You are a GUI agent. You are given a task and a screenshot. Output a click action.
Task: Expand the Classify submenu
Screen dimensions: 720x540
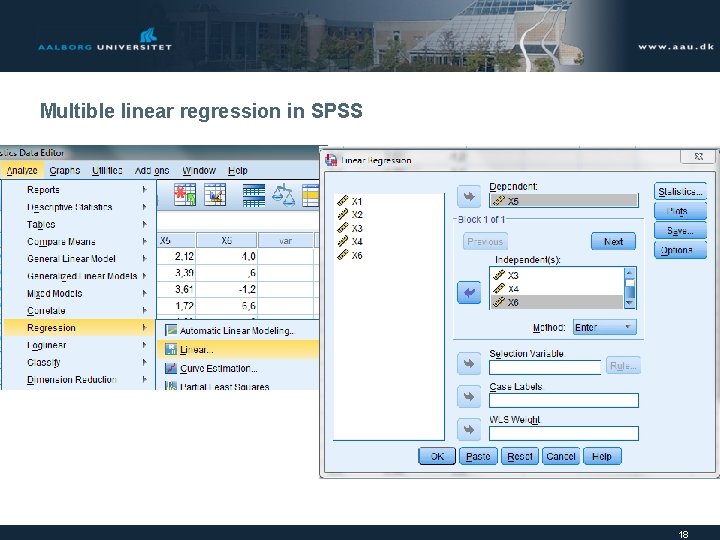pyautogui.click(x=79, y=362)
